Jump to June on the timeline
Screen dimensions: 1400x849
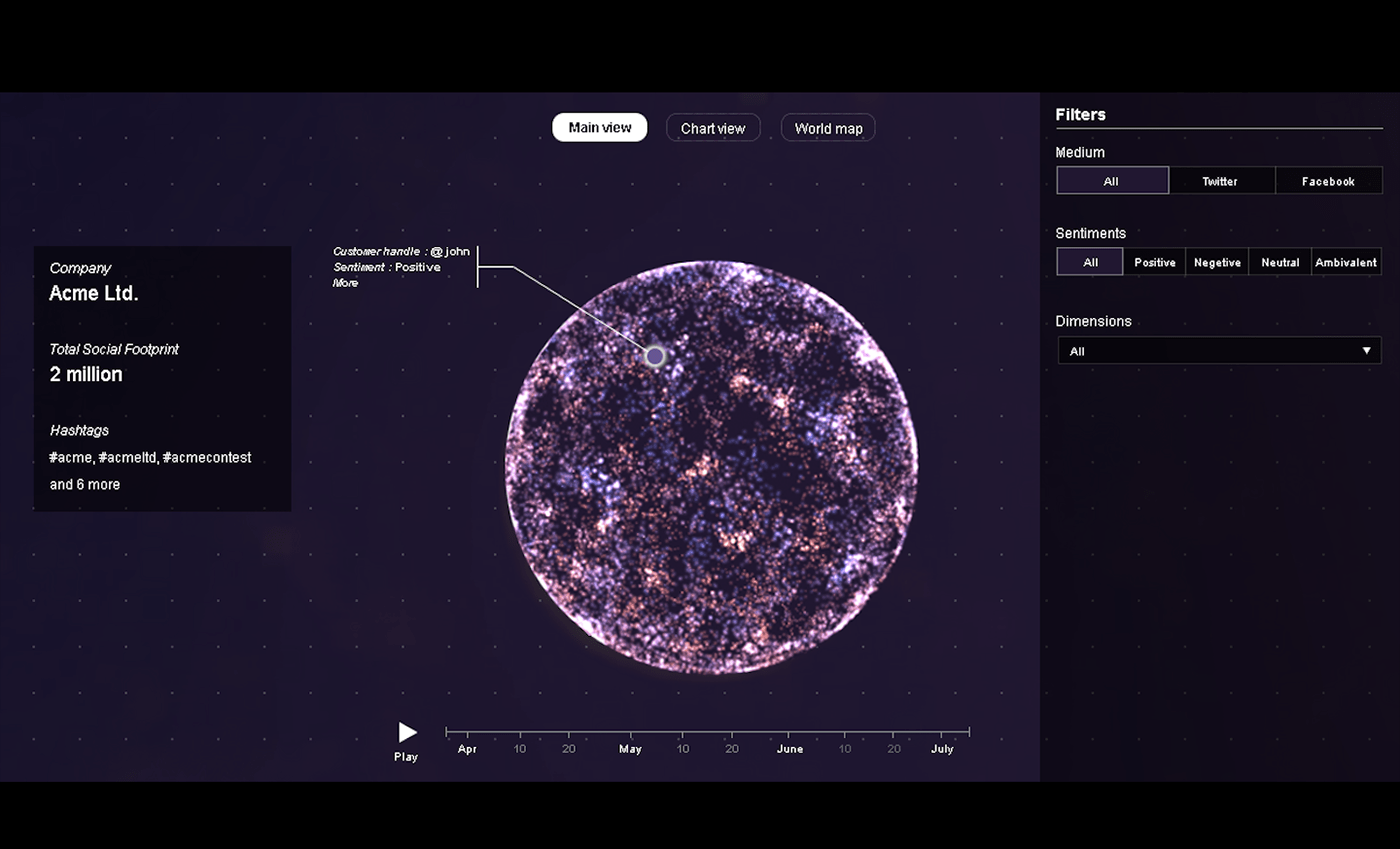[790, 748]
